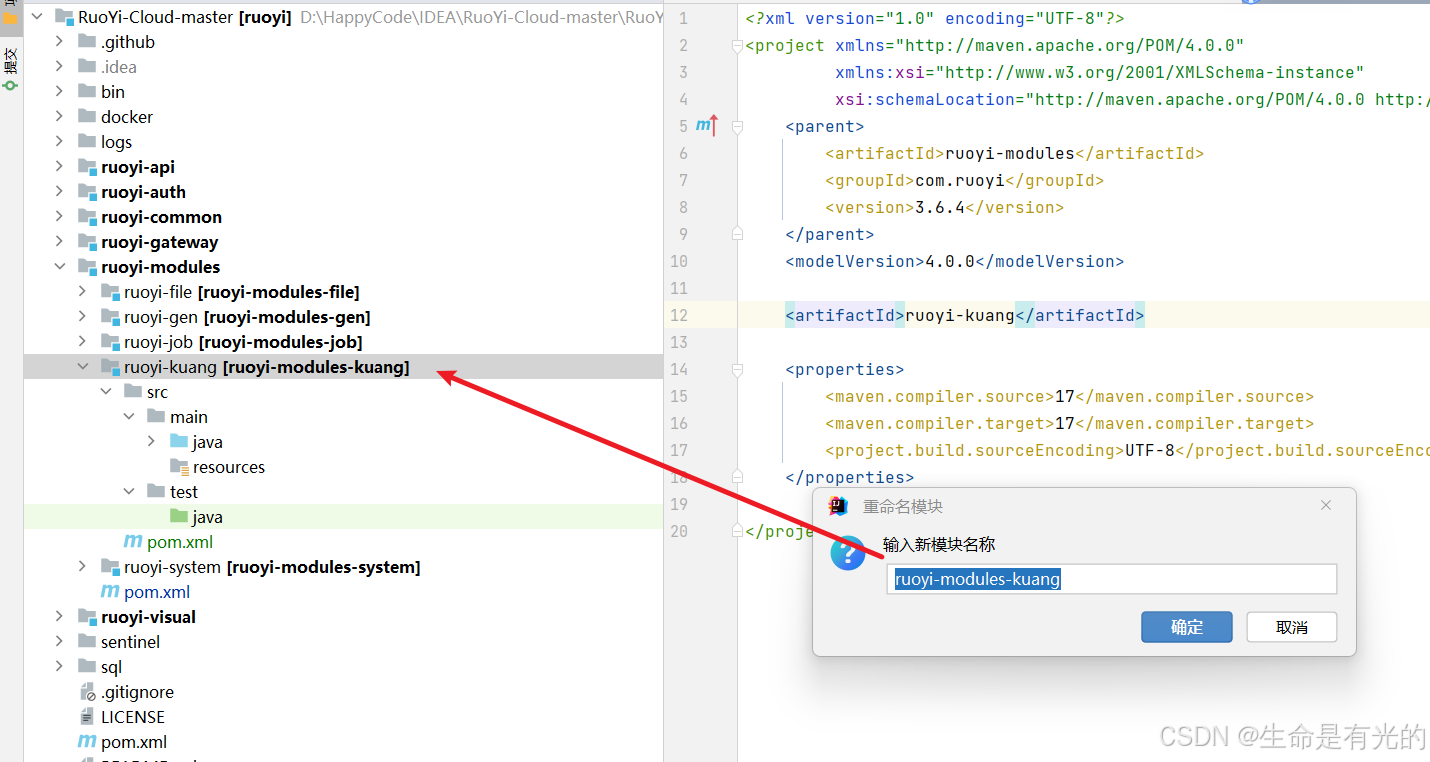Screen dimensions: 1430x762
Task: Collapse the src folder node
Action: point(106,392)
